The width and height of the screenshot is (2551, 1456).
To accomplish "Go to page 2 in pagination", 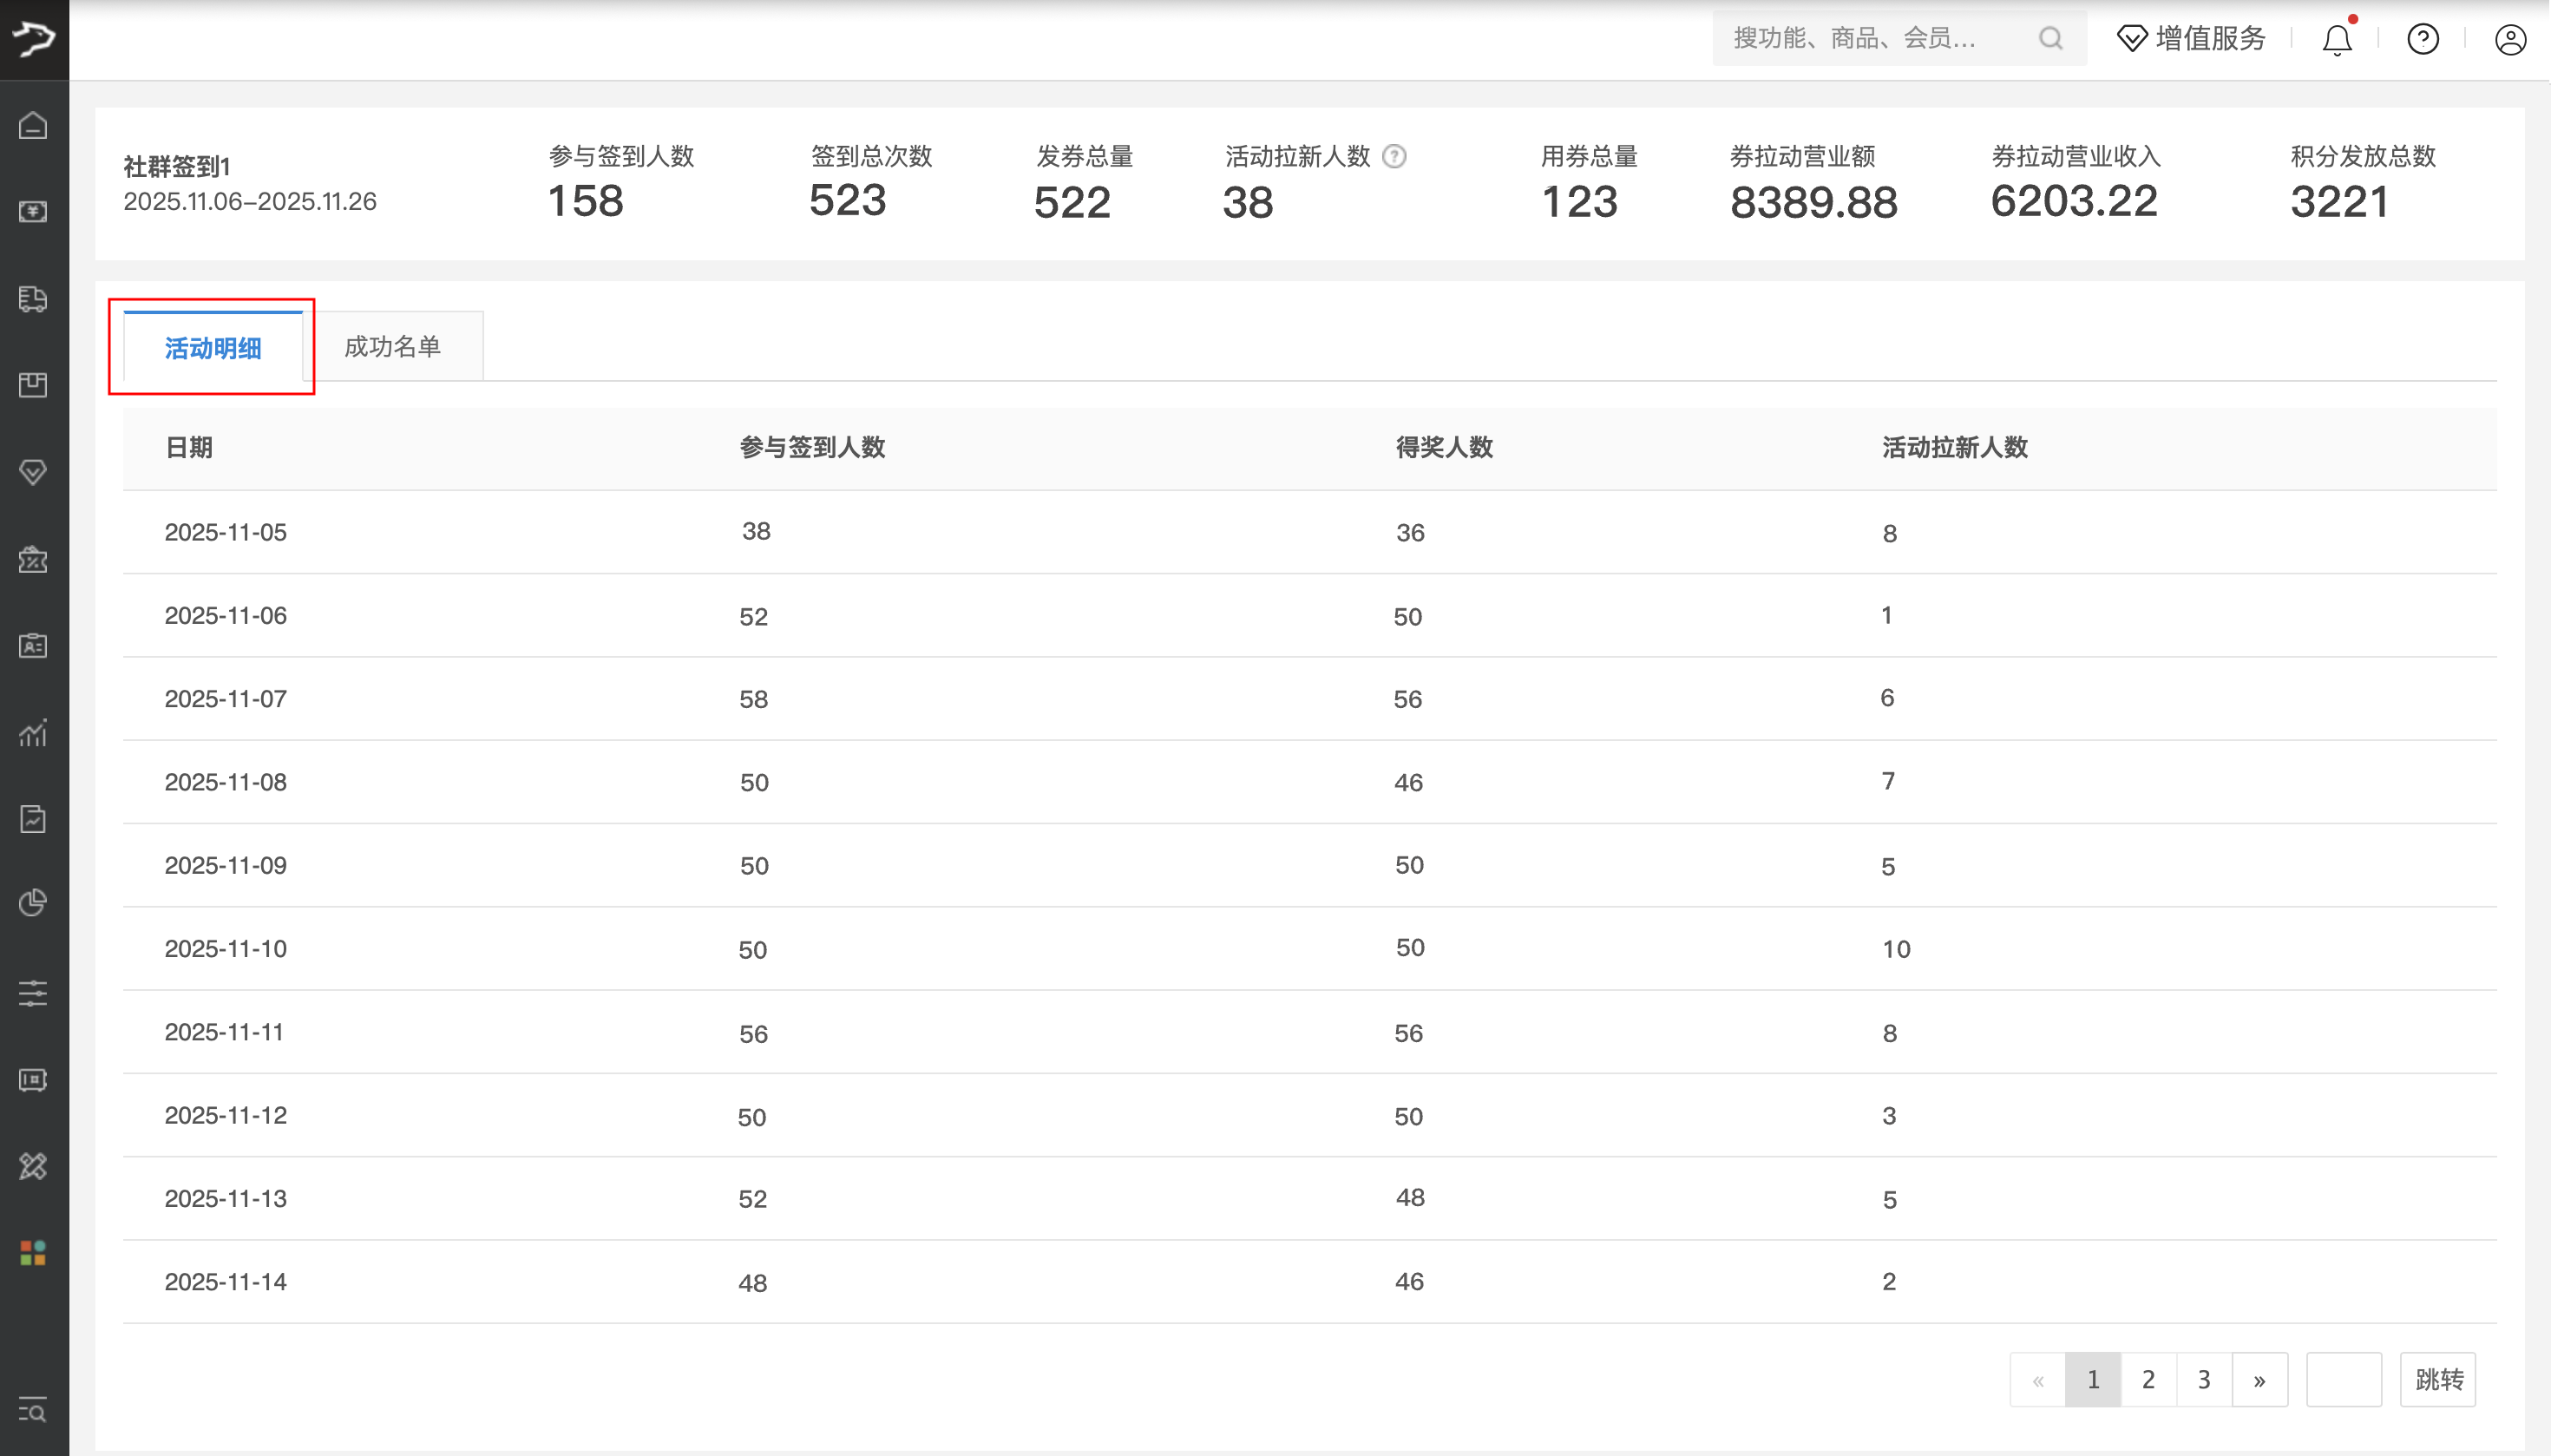I will tap(2148, 1380).
